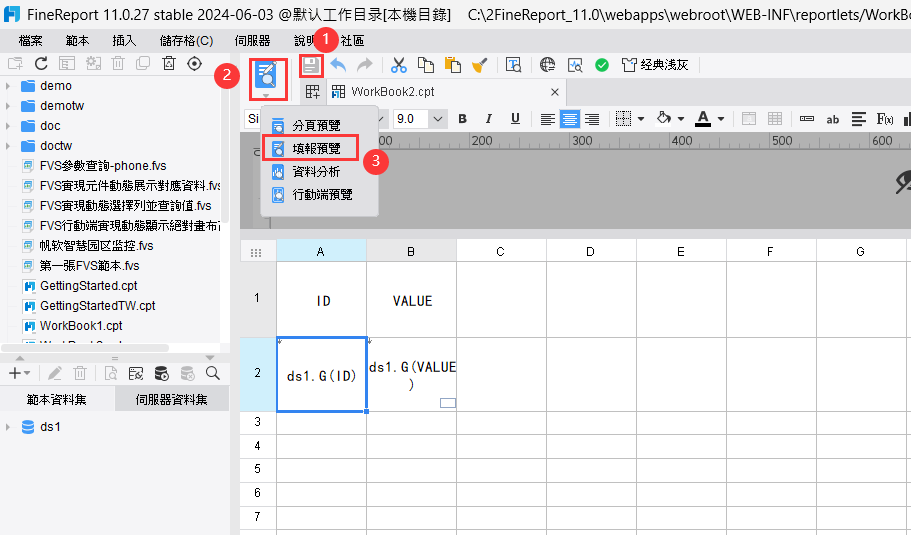Open the 範本 menu
911x535 pixels.
pos(77,41)
